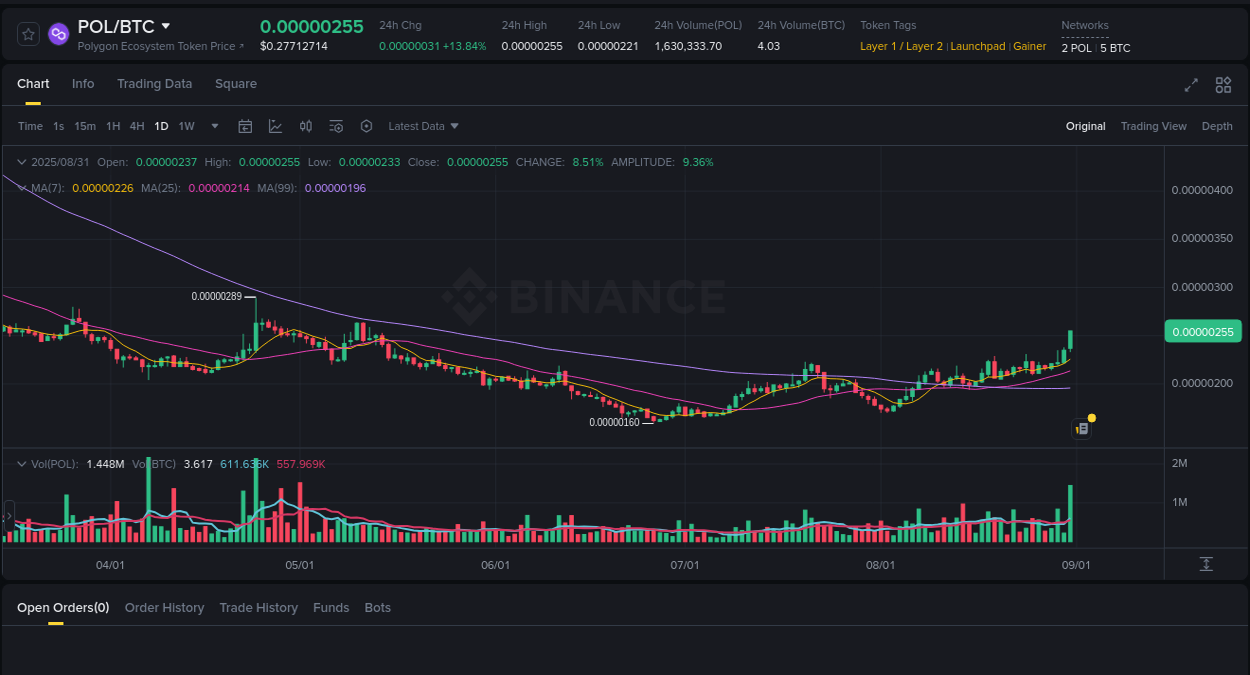This screenshot has height=675, width=1250.
Task: Click the Launchpad token tag
Action: coord(978,46)
